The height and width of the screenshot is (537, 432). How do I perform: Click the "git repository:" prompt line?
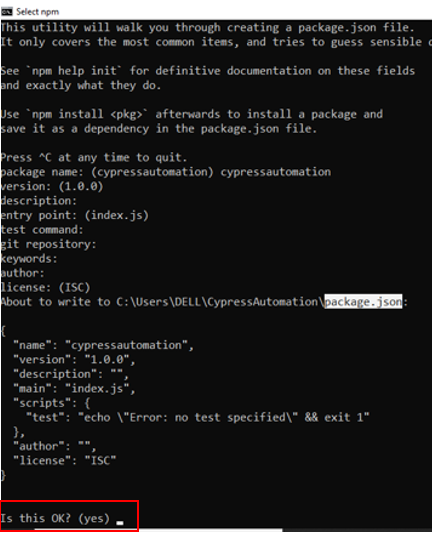coord(48,244)
